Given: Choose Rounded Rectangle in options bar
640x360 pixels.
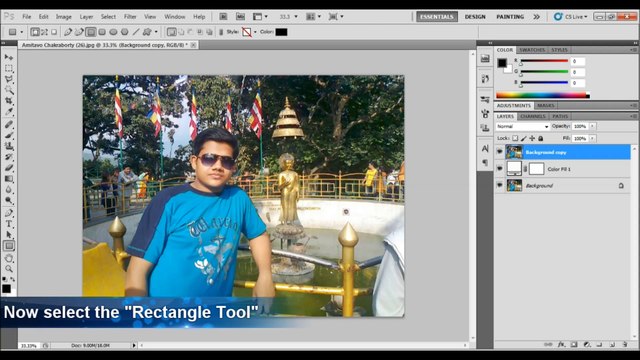Looking at the screenshot, I should click(x=102, y=32).
